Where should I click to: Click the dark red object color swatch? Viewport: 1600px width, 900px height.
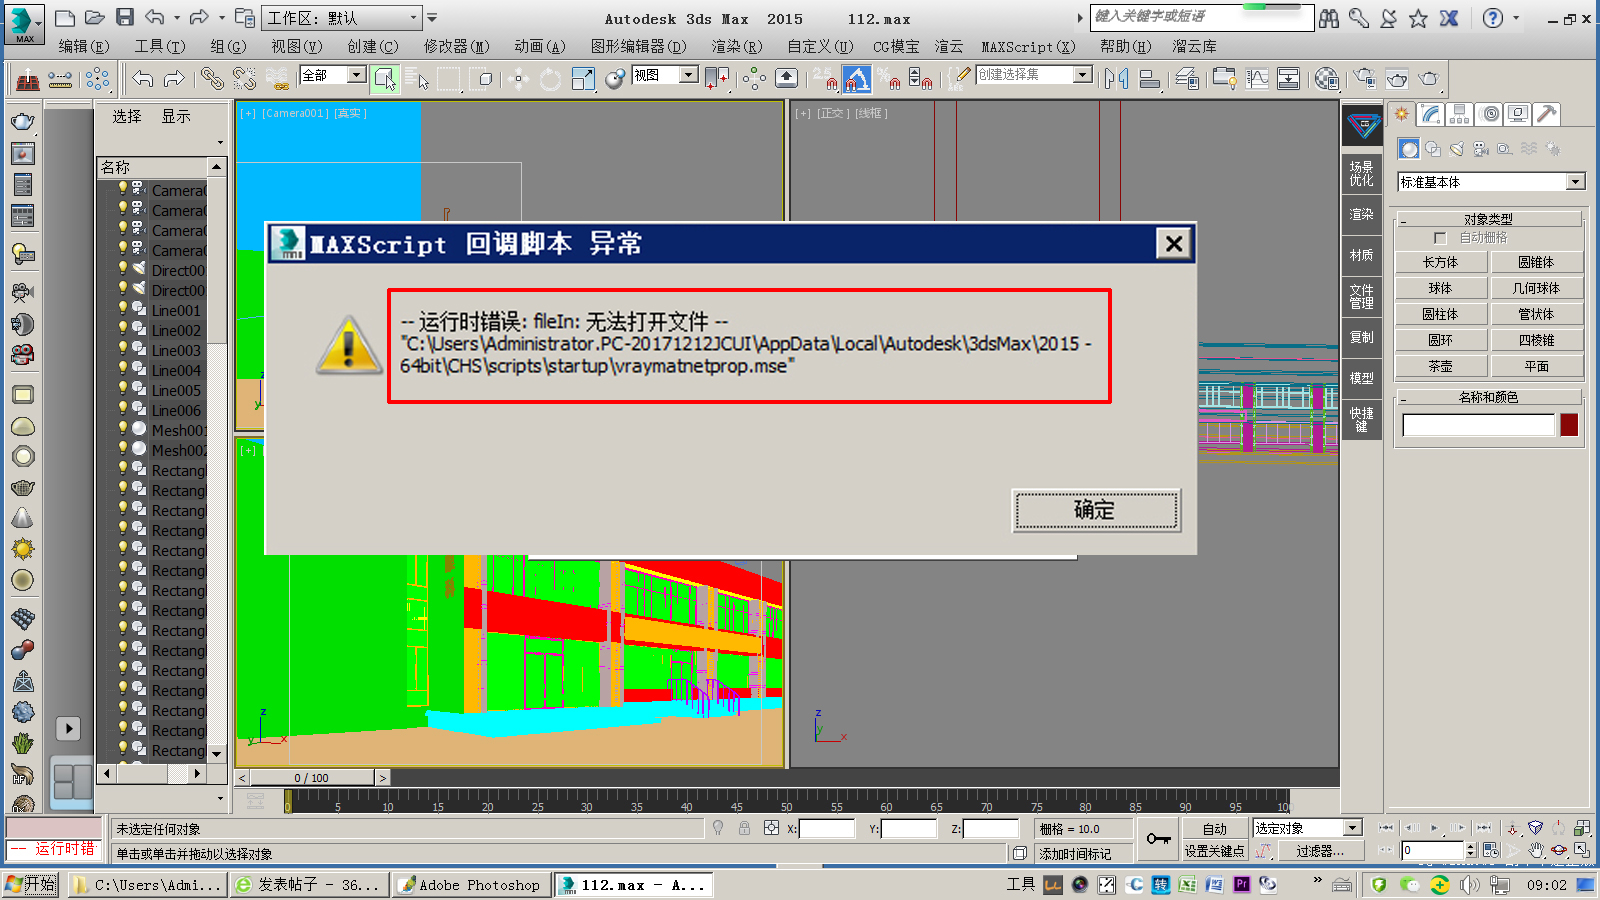point(1569,425)
